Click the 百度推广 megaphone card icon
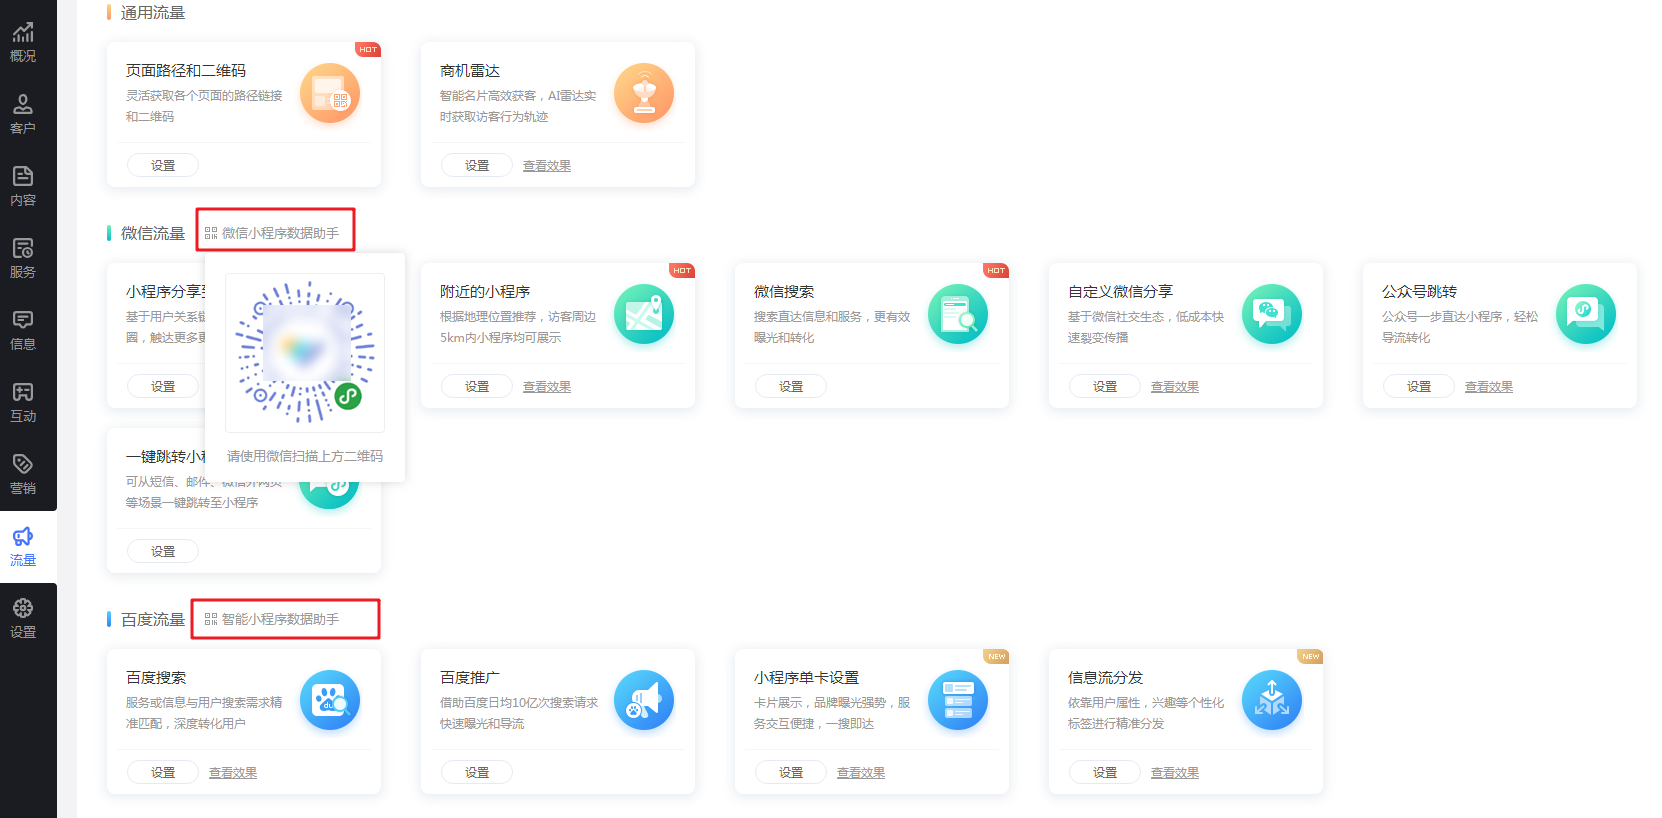This screenshot has width=1662, height=818. (x=644, y=700)
